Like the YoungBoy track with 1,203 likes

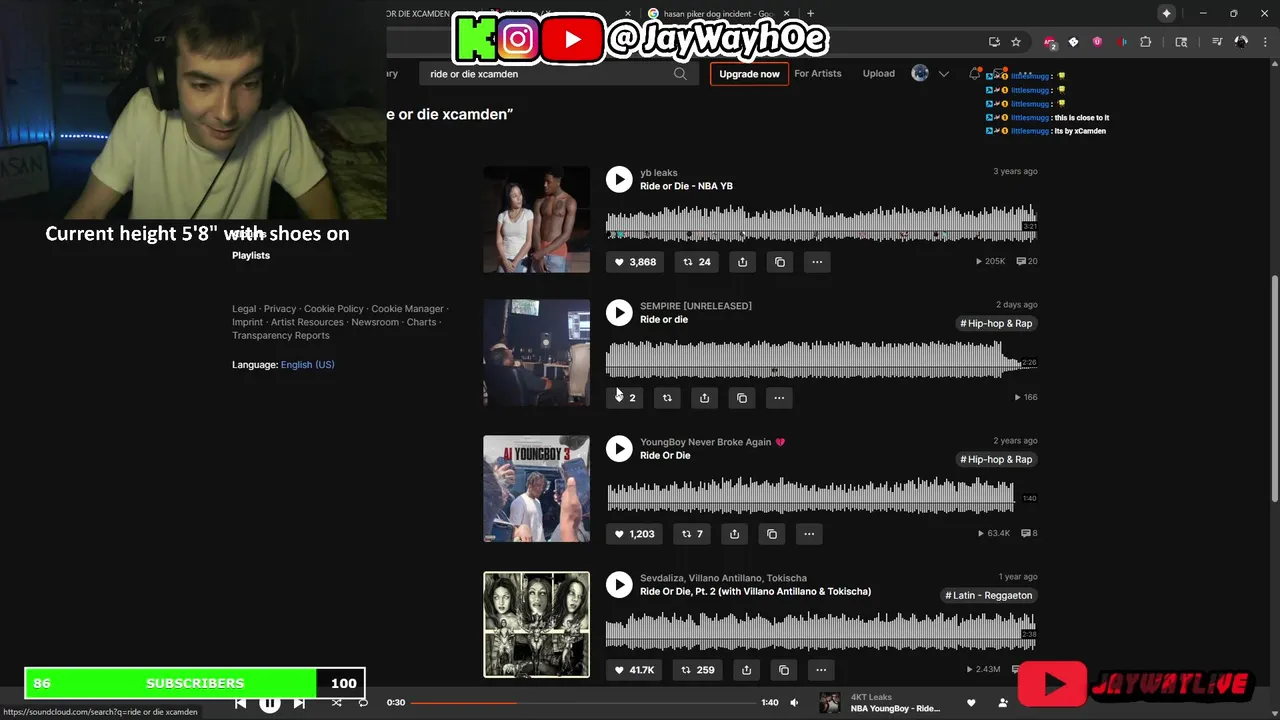[x=634, y=534]
